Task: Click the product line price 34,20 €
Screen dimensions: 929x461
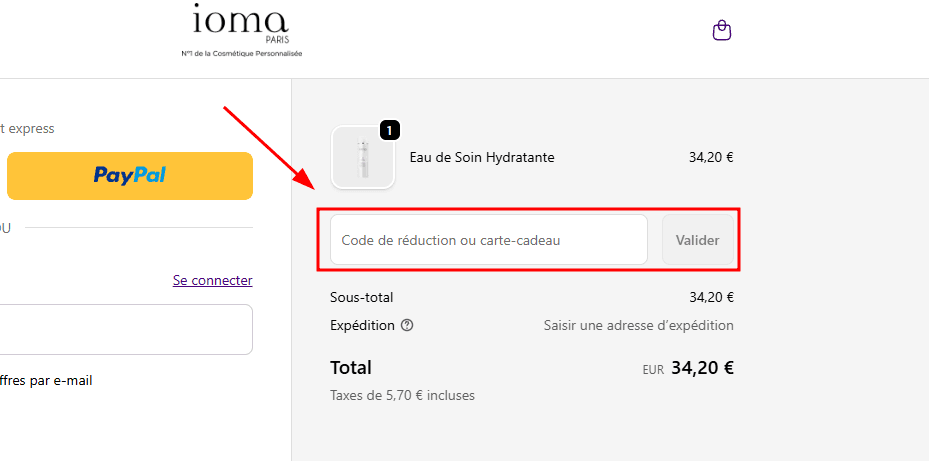Action: 711,157
